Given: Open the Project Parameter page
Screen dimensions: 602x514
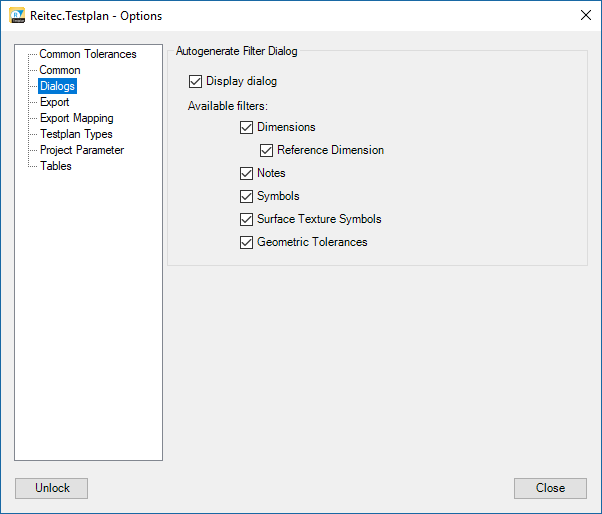Looking at the screenshot, I should [82, 150].
